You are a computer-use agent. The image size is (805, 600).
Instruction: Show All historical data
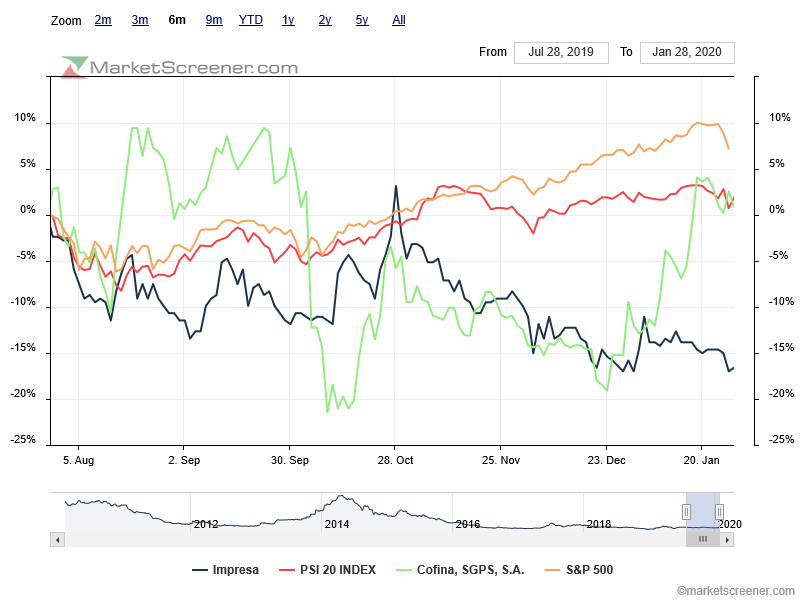tap(399, 20)
